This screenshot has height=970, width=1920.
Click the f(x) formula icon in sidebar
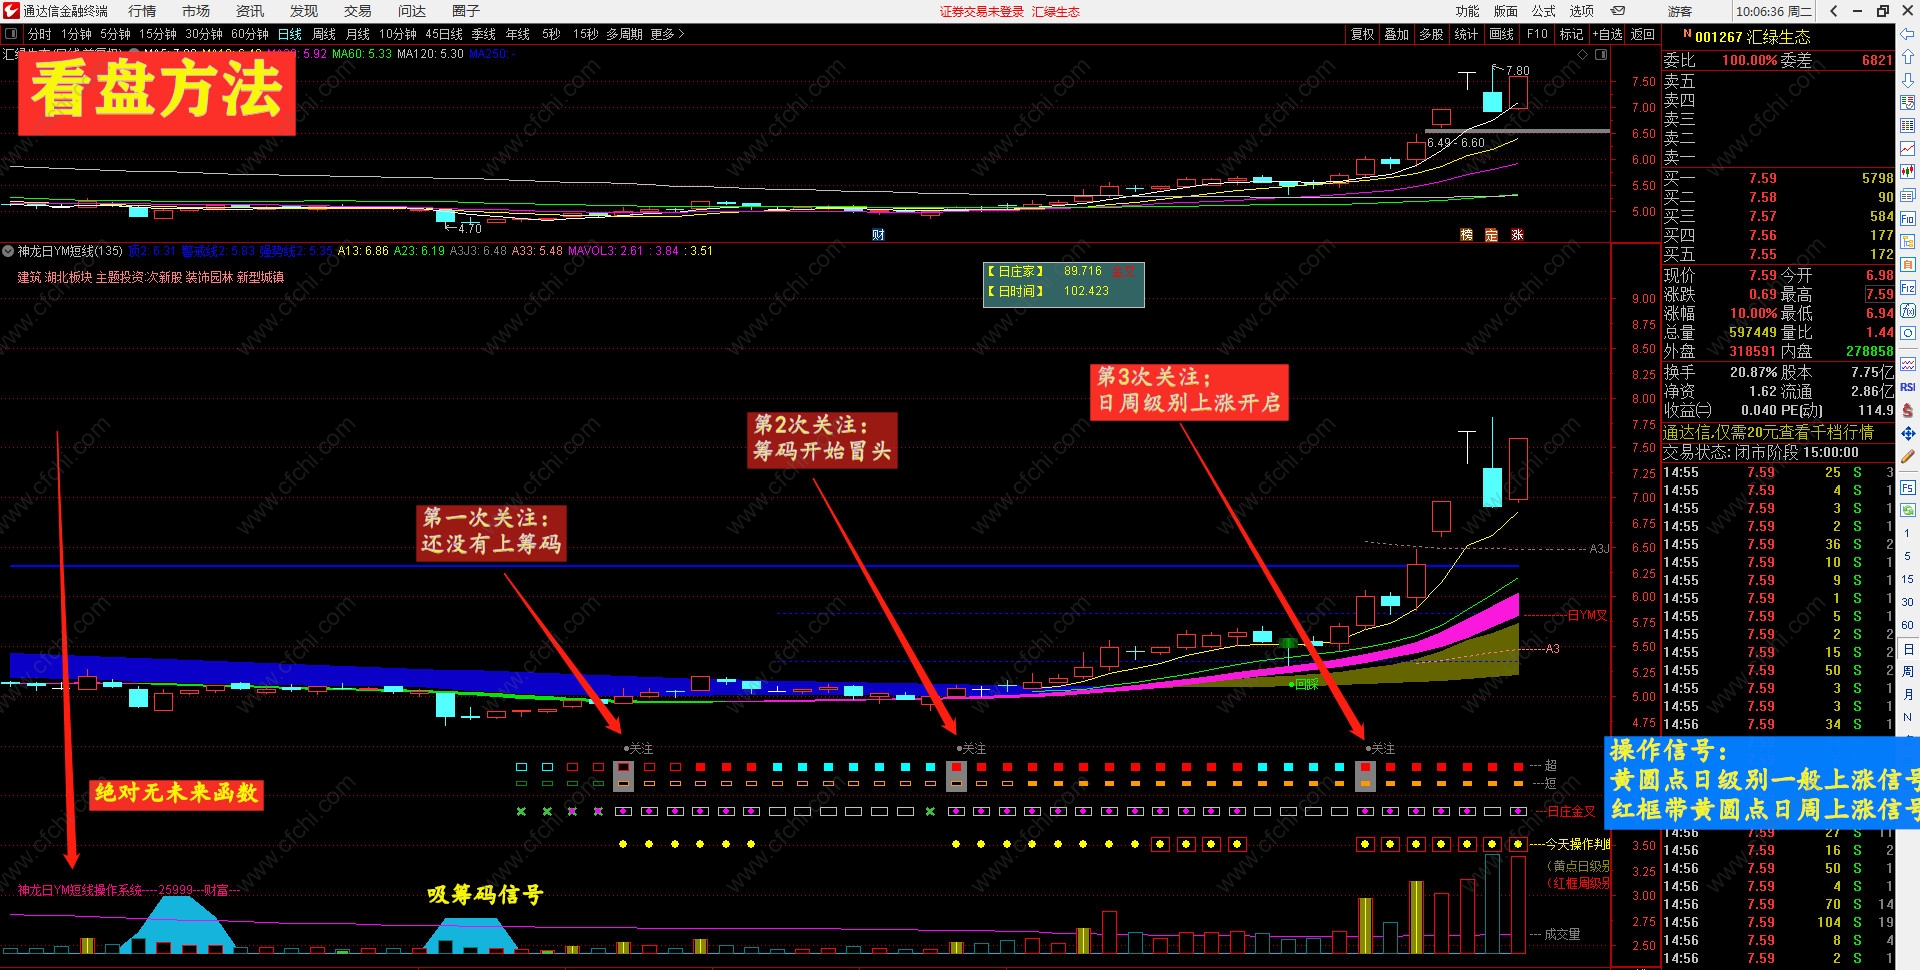pyautogui.click(x=1908, y=311)
